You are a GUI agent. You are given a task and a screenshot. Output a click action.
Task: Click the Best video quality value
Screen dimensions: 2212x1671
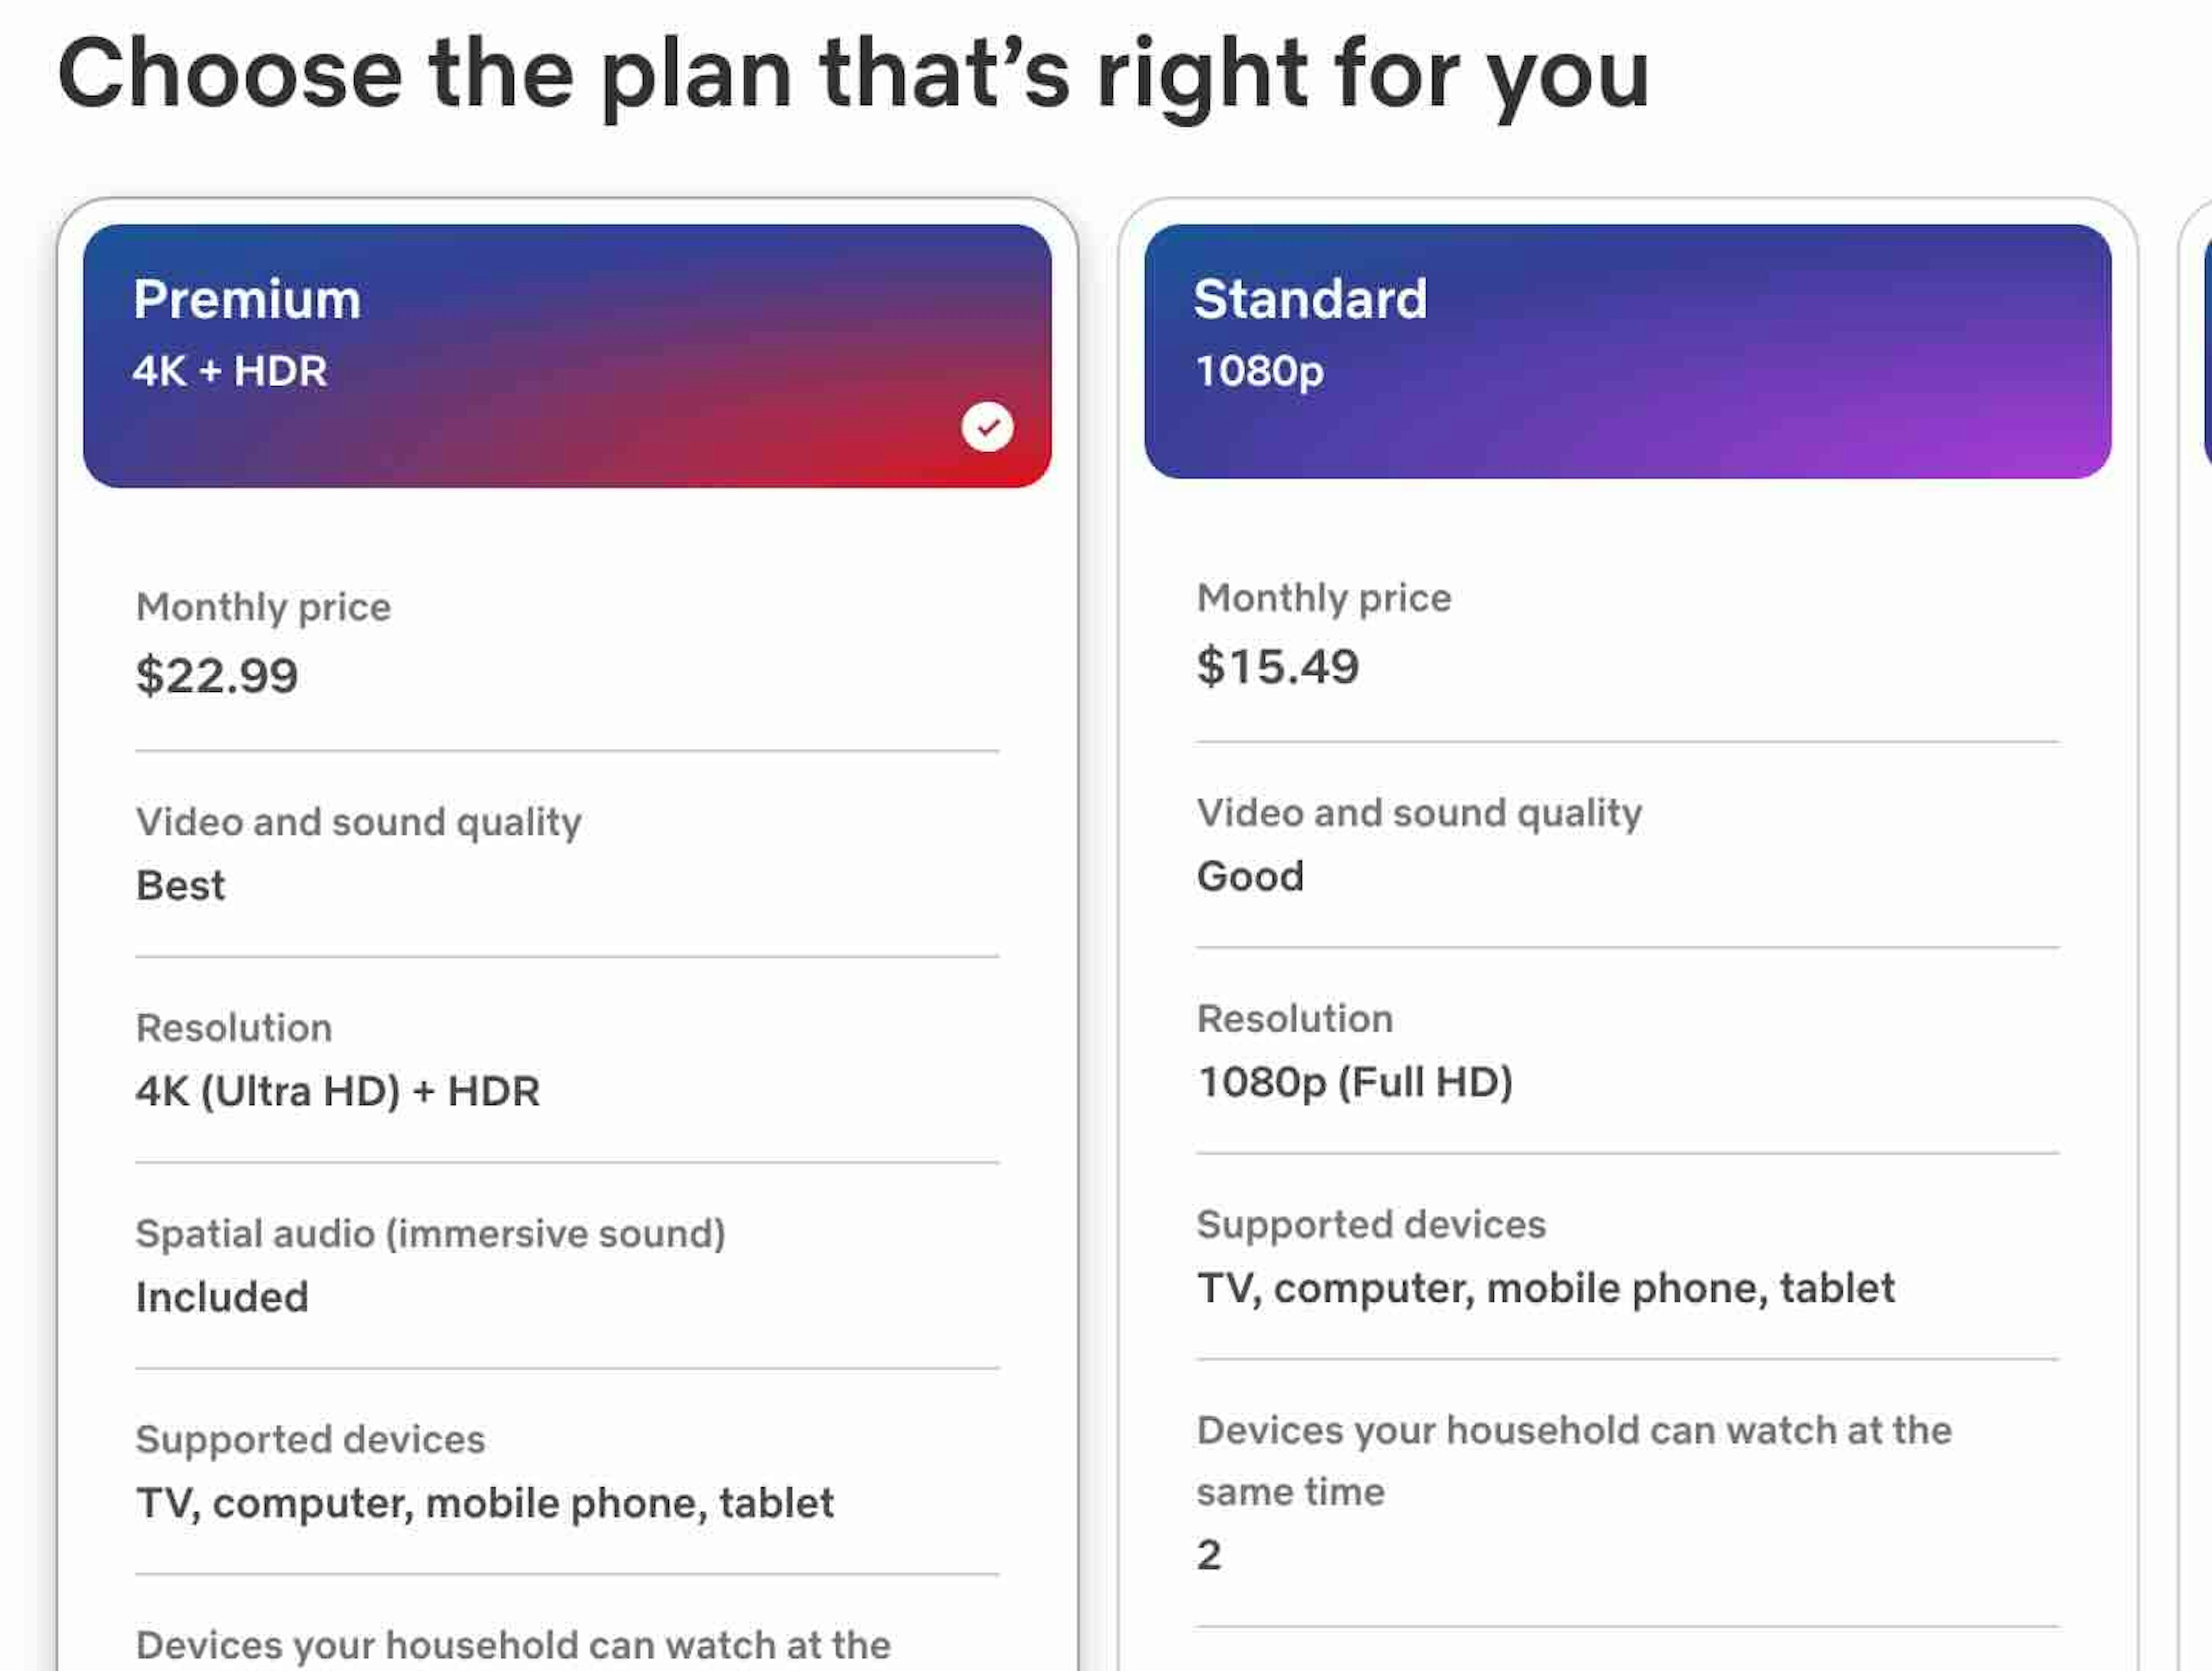click(181, 885)
